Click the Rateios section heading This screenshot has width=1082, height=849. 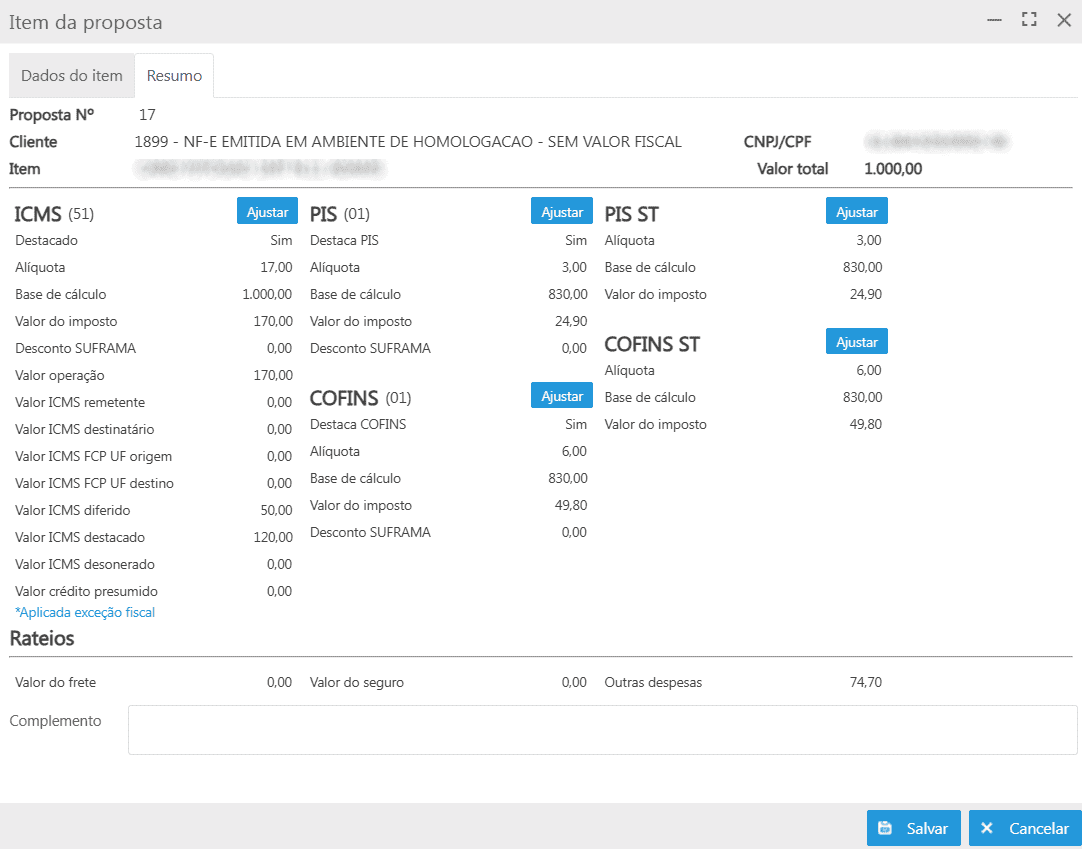pos(42,638)
